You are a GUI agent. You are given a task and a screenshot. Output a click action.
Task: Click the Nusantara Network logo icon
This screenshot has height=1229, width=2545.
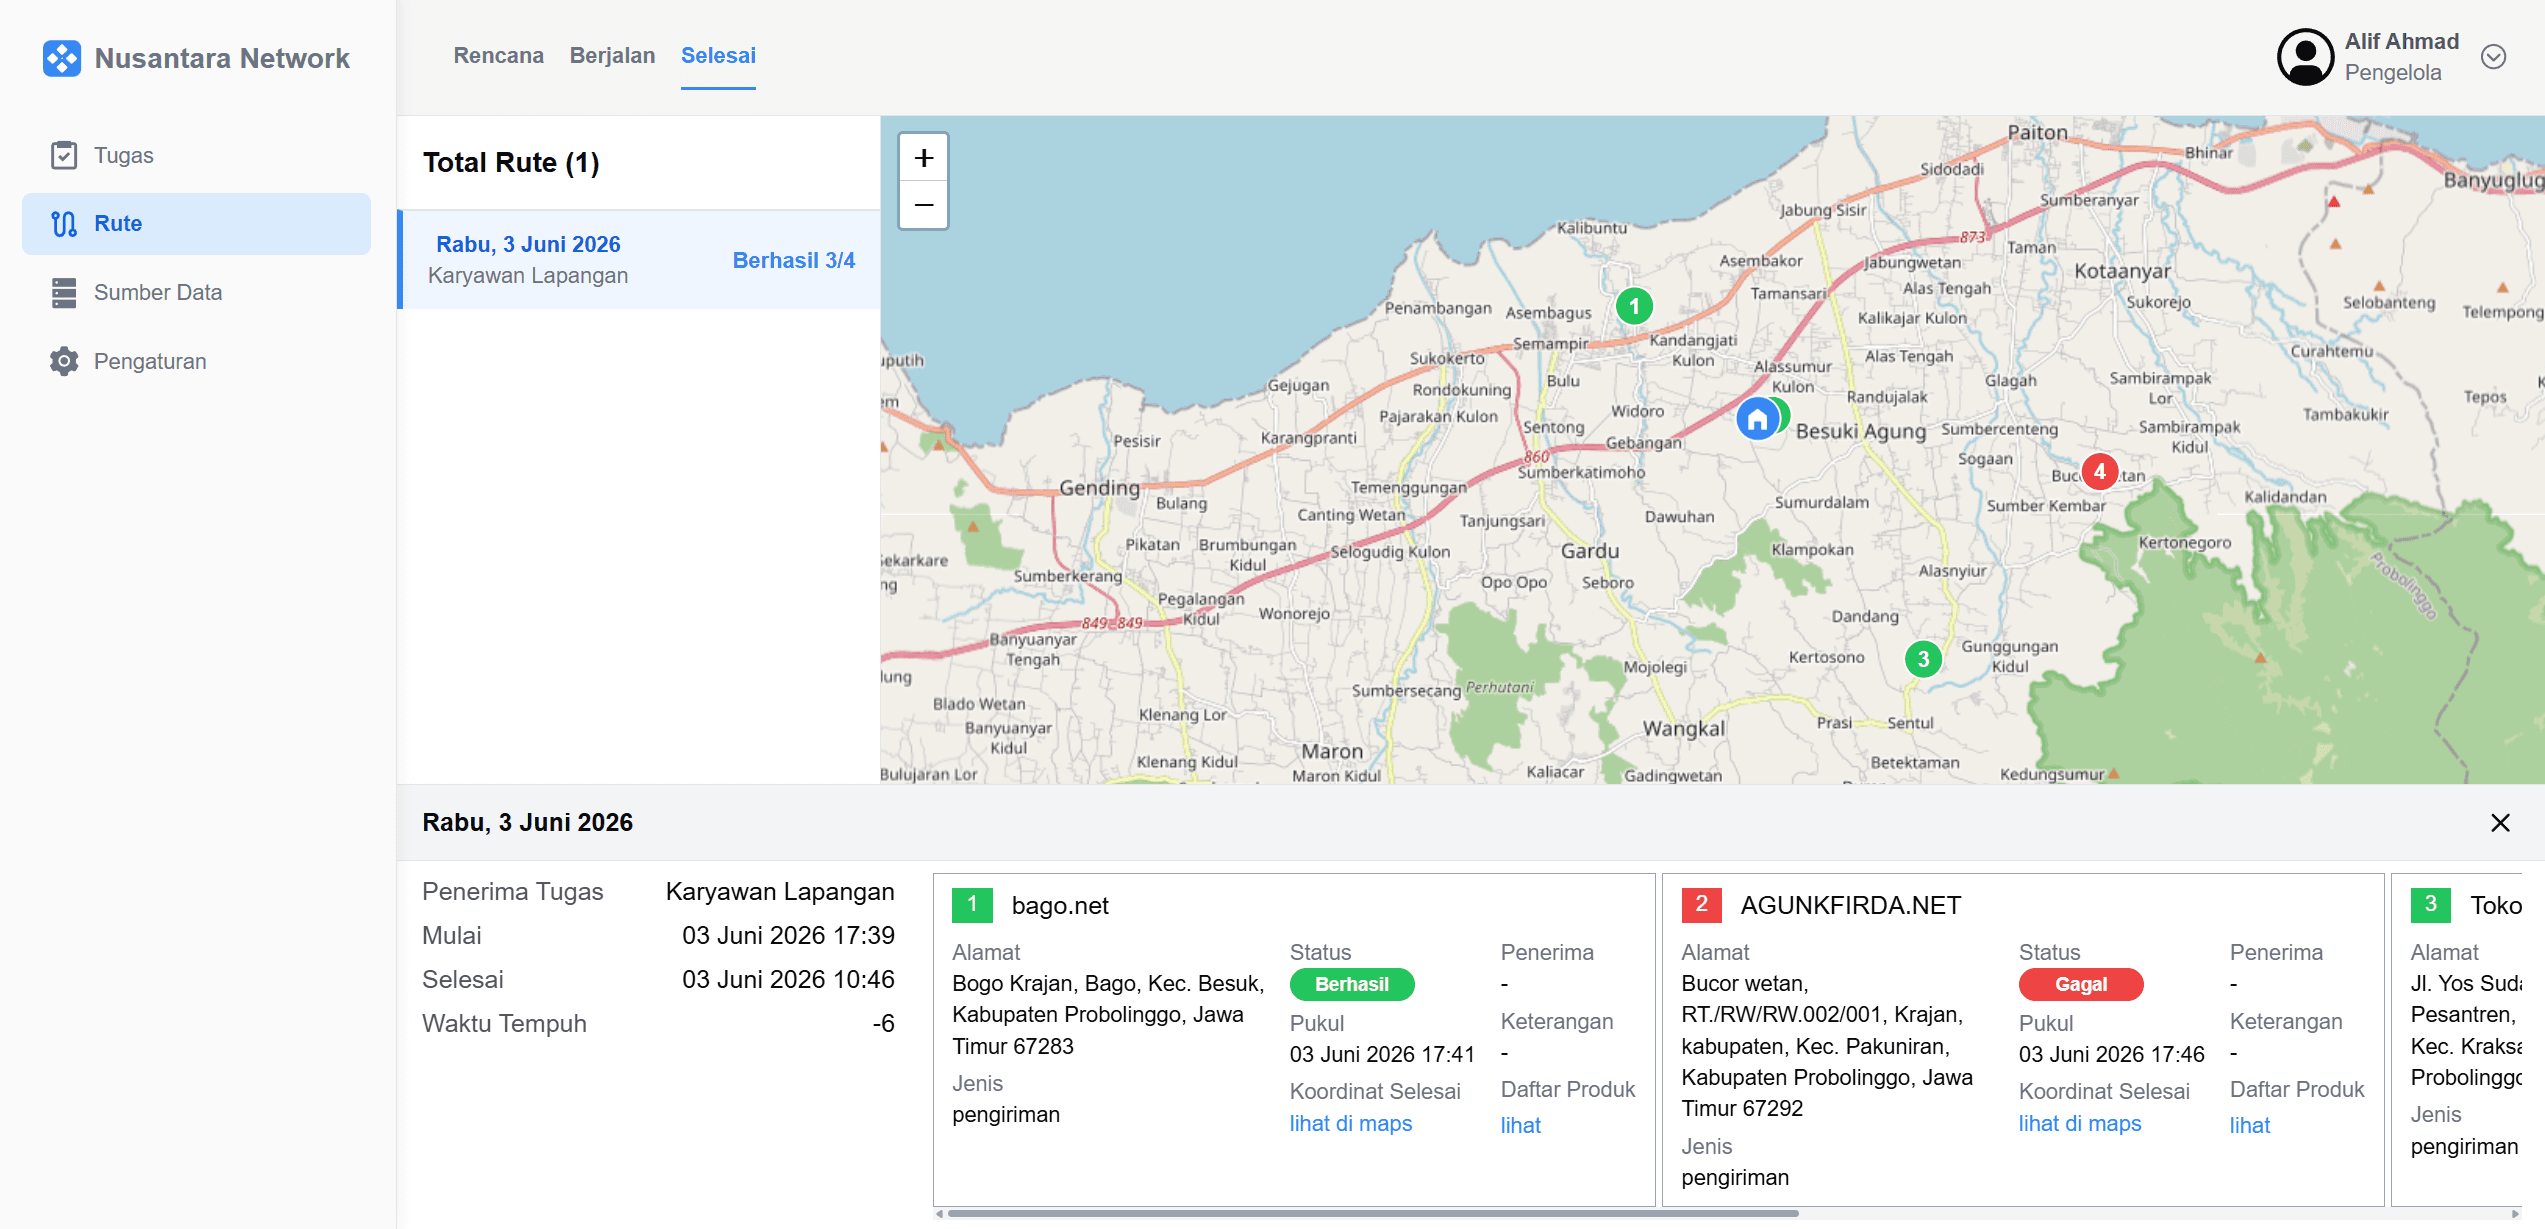(x=62, y=58)
